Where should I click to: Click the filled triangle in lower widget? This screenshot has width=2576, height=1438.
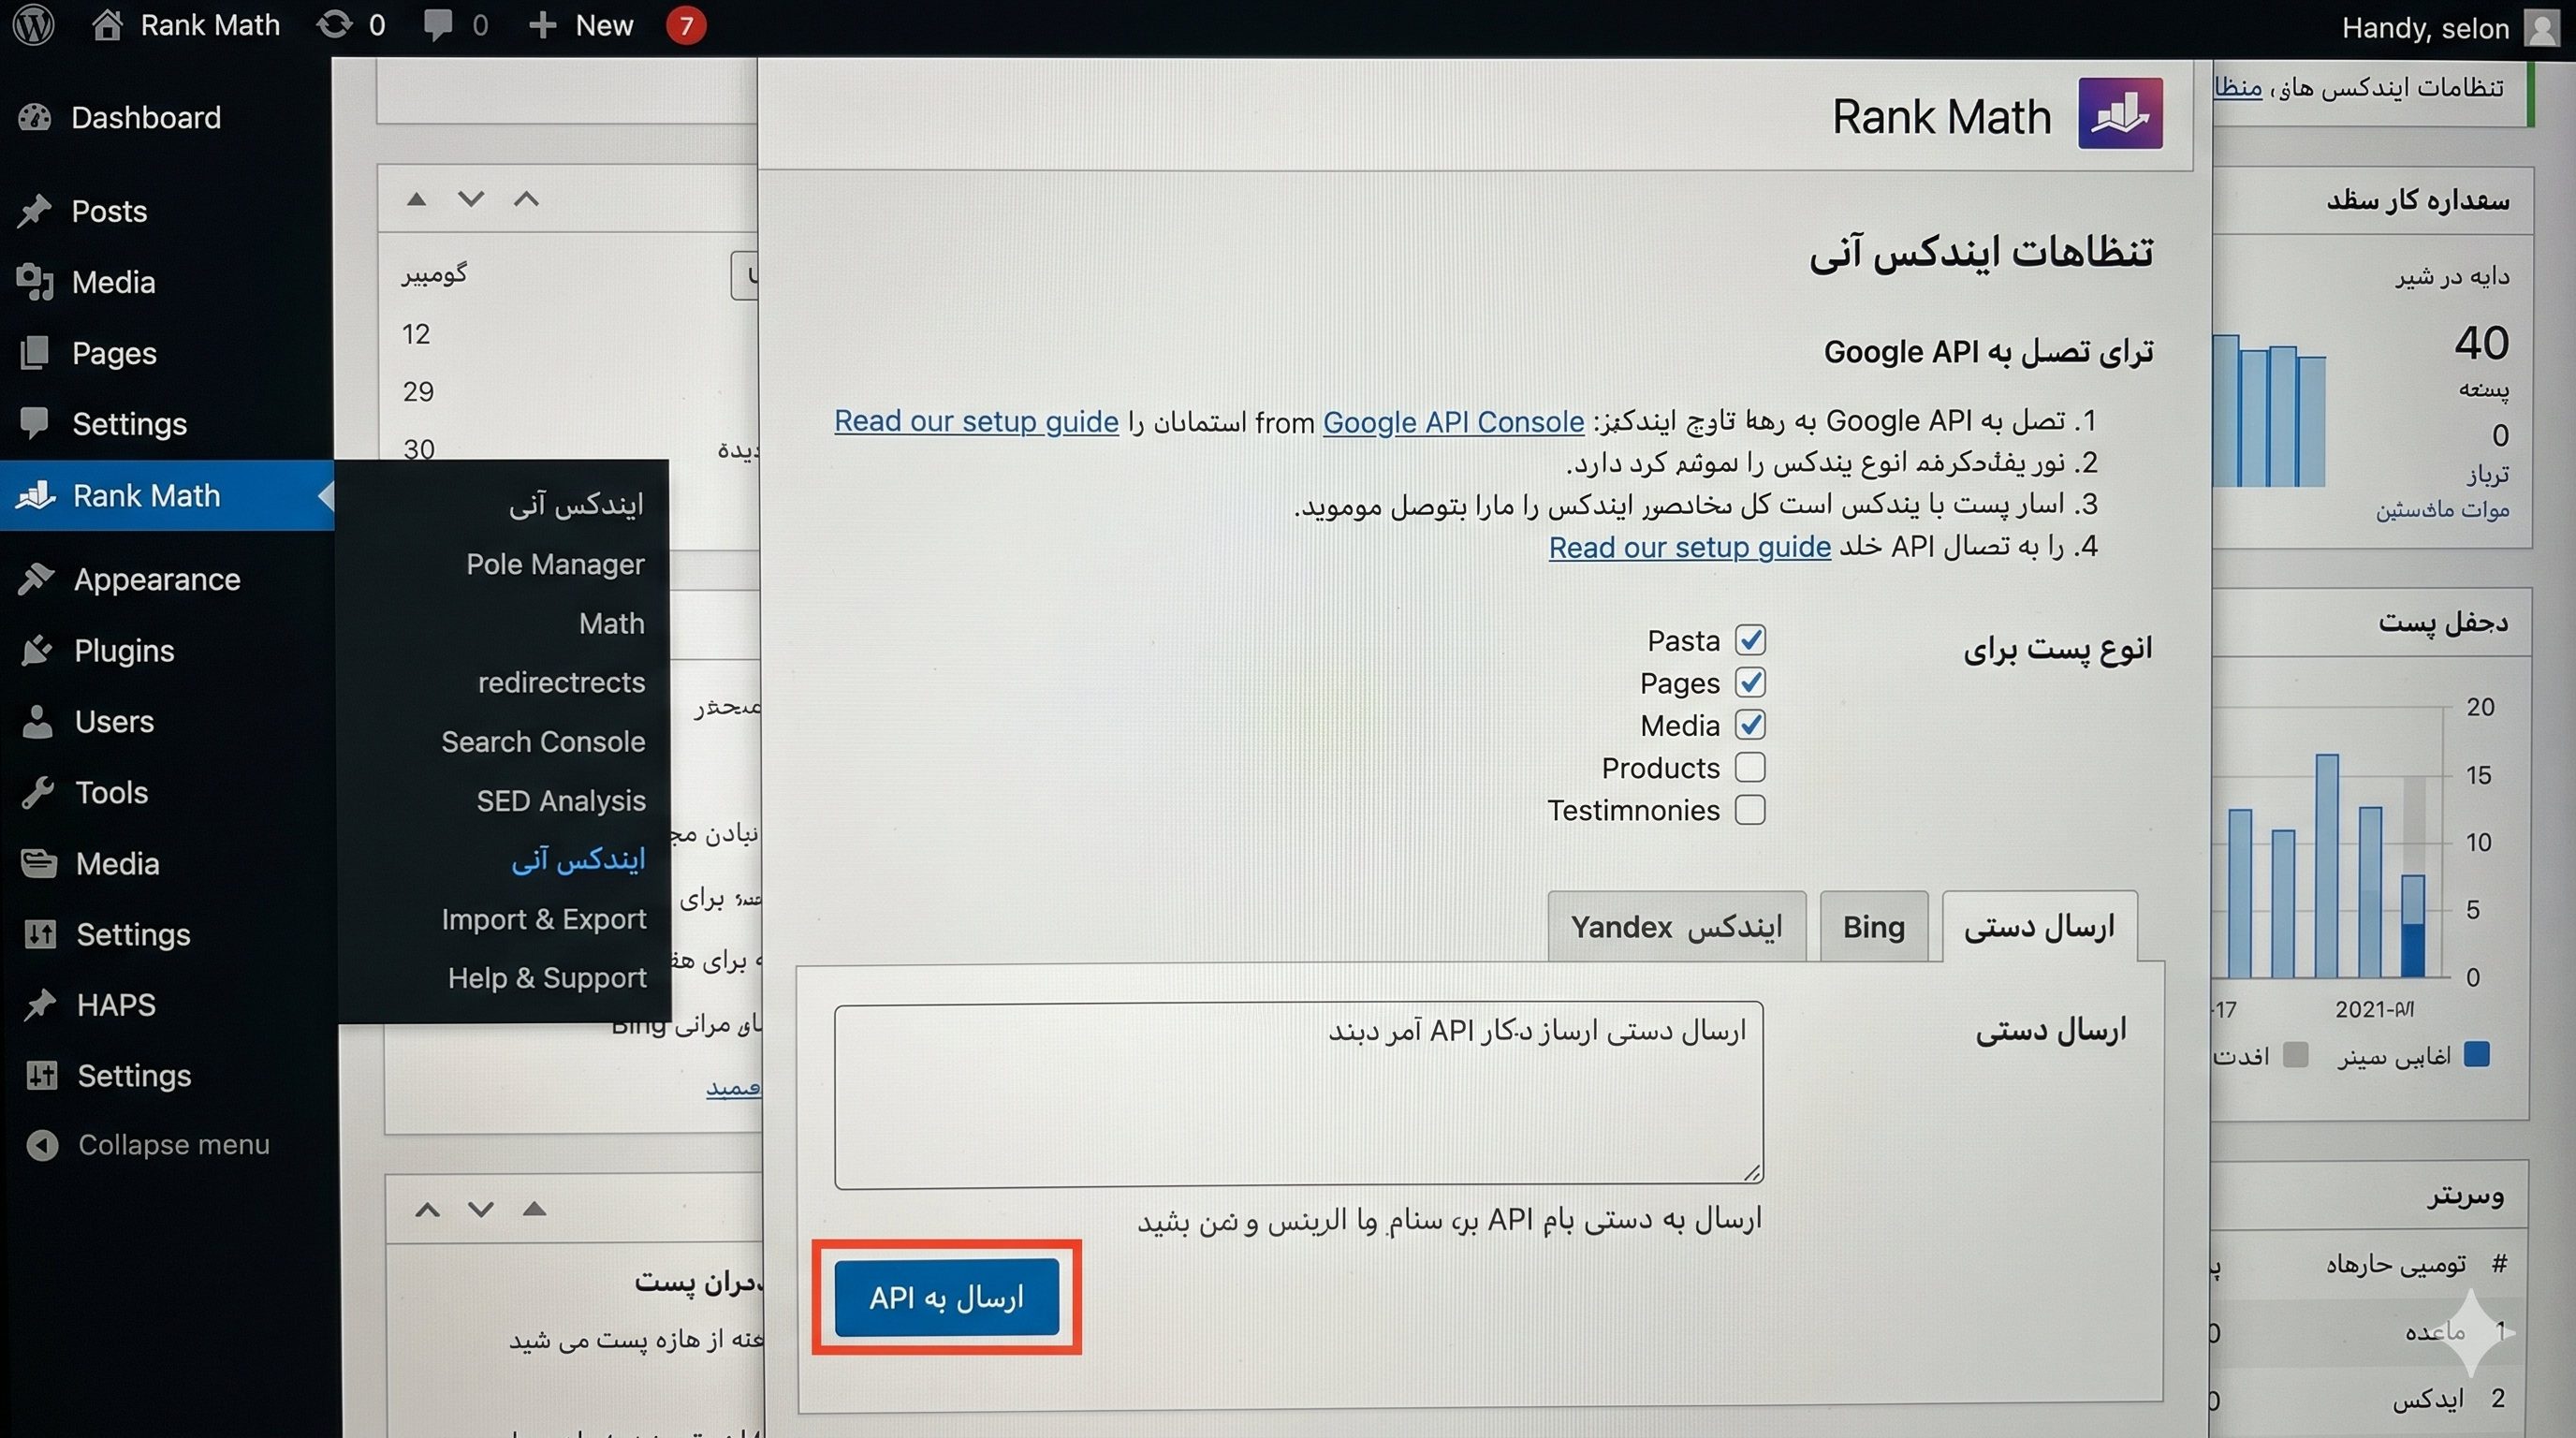tap(535, 1209)
